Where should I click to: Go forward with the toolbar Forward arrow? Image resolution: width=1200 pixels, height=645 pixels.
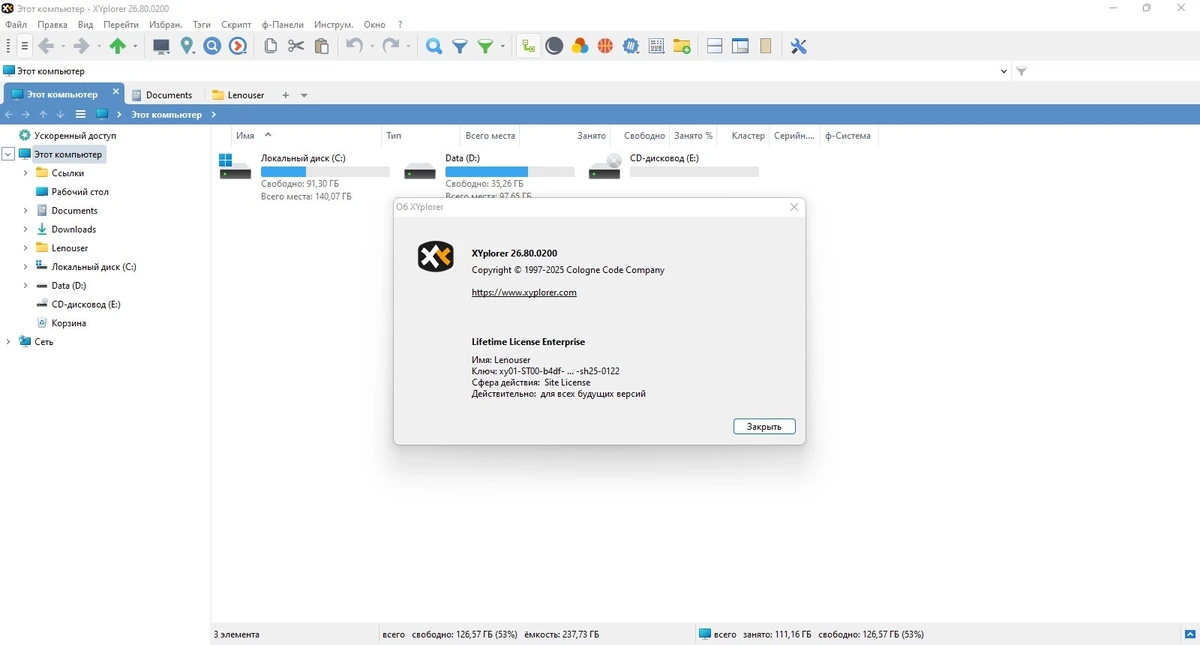(x=82, y=46)
